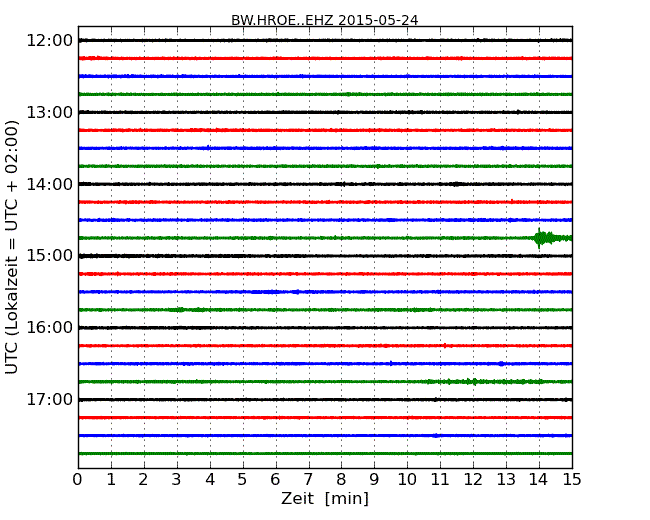Click the plot title BW.HROE..EHZ 2015-05-24
This screenshot has height=520, width=650.
(325, 20)
